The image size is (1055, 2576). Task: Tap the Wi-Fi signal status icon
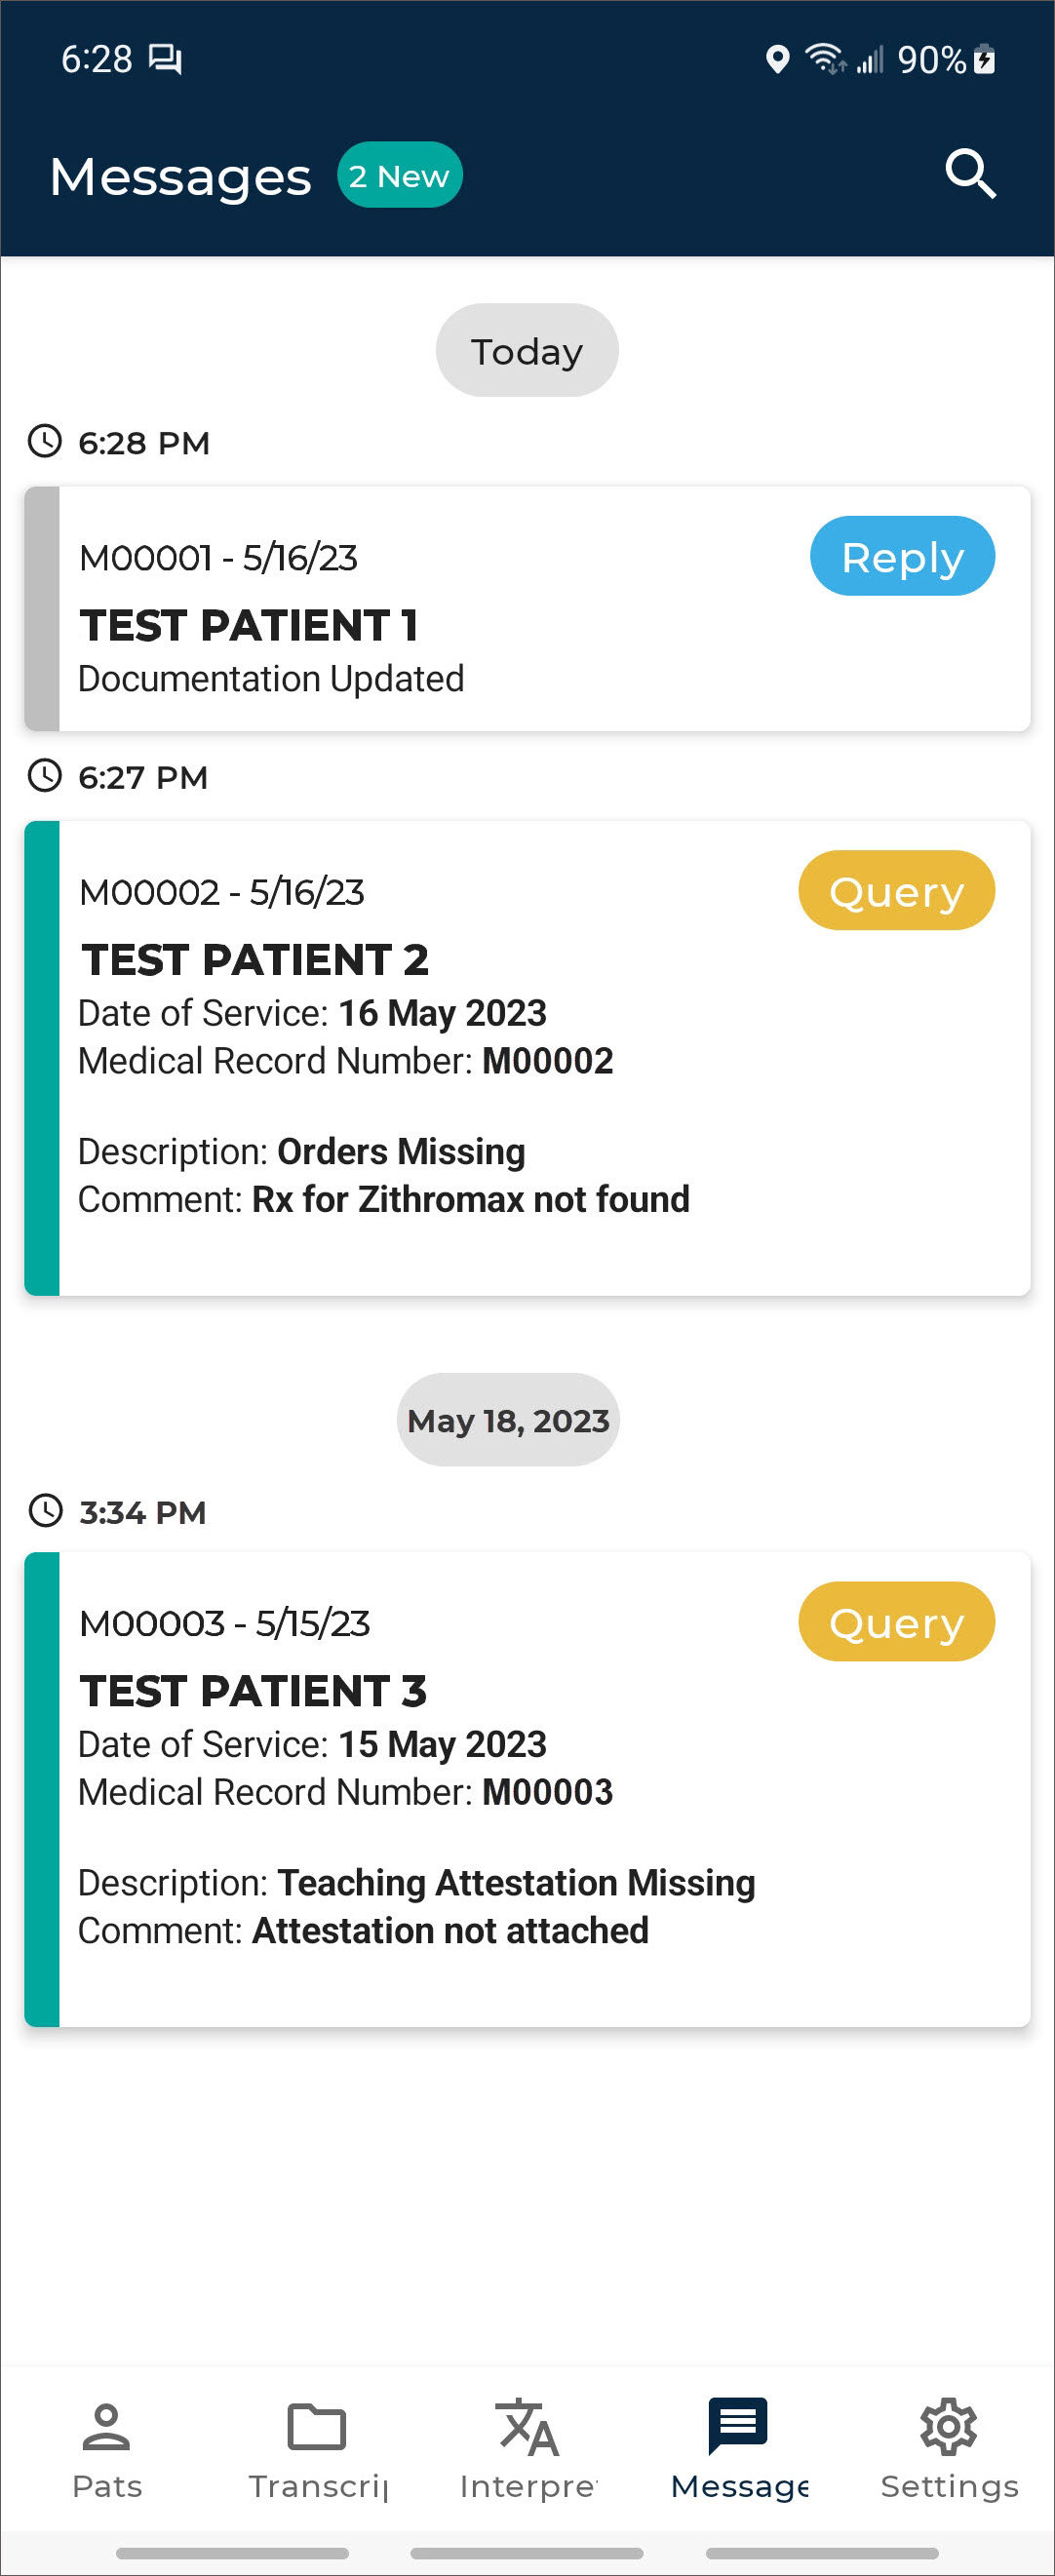point(824,60)
